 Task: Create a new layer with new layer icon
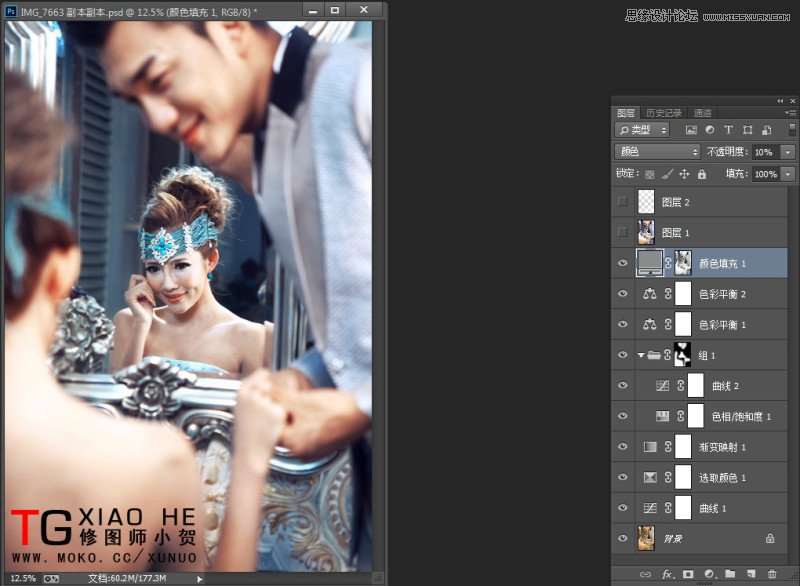pos(751,574)
